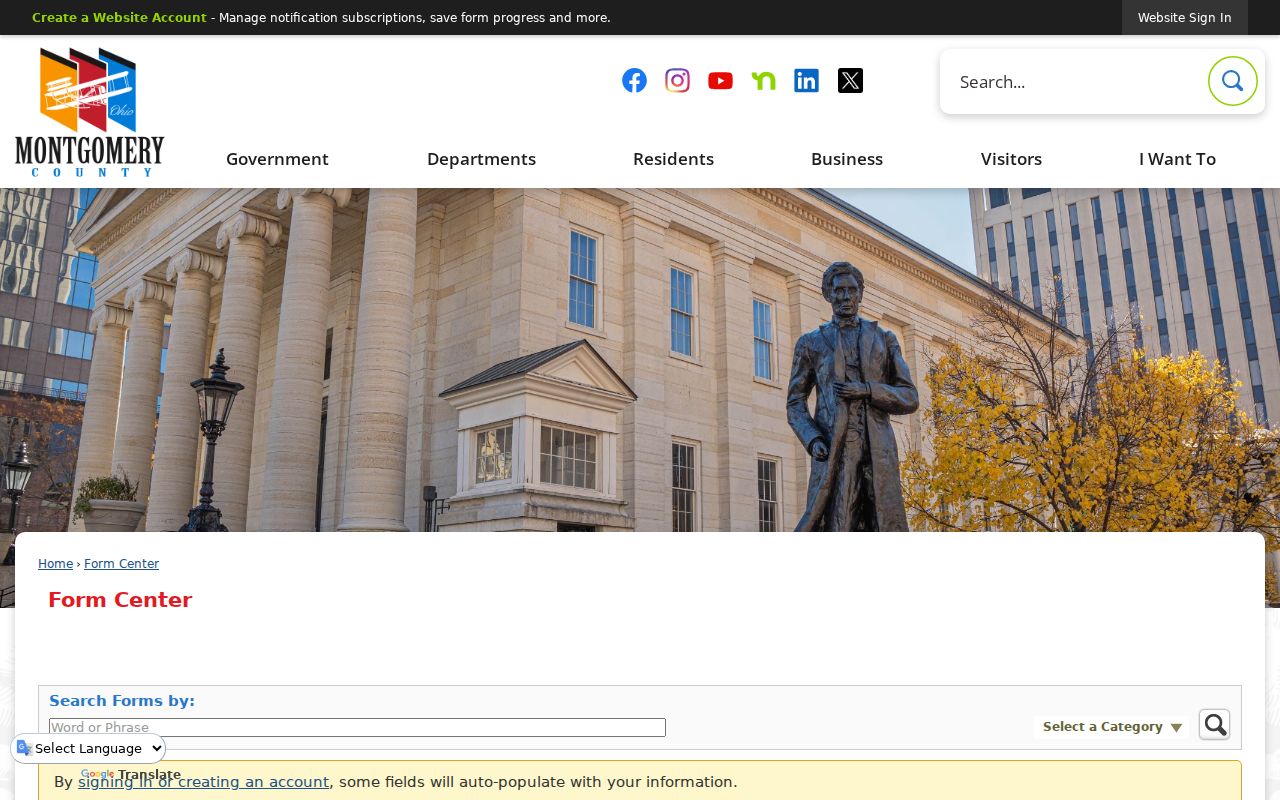Open the LinkedIn social icon

[x=807, y=81]
